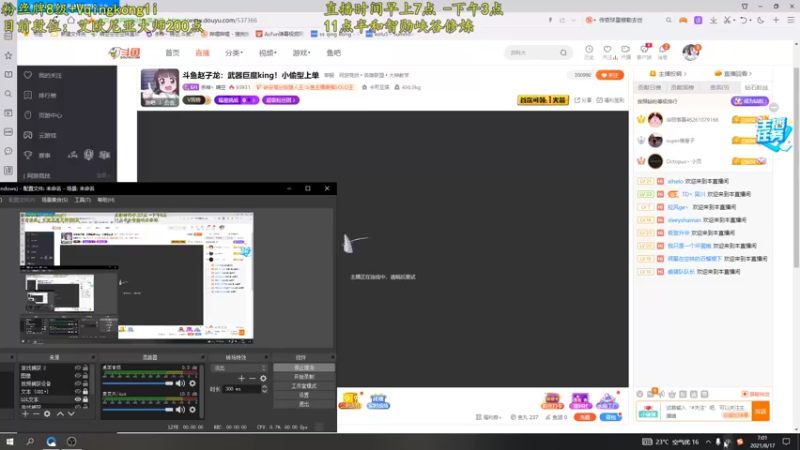800x450 pixels.
Task: Expand the 分类 dropdown in Douyu nav
Action: (x=234, y=53)
